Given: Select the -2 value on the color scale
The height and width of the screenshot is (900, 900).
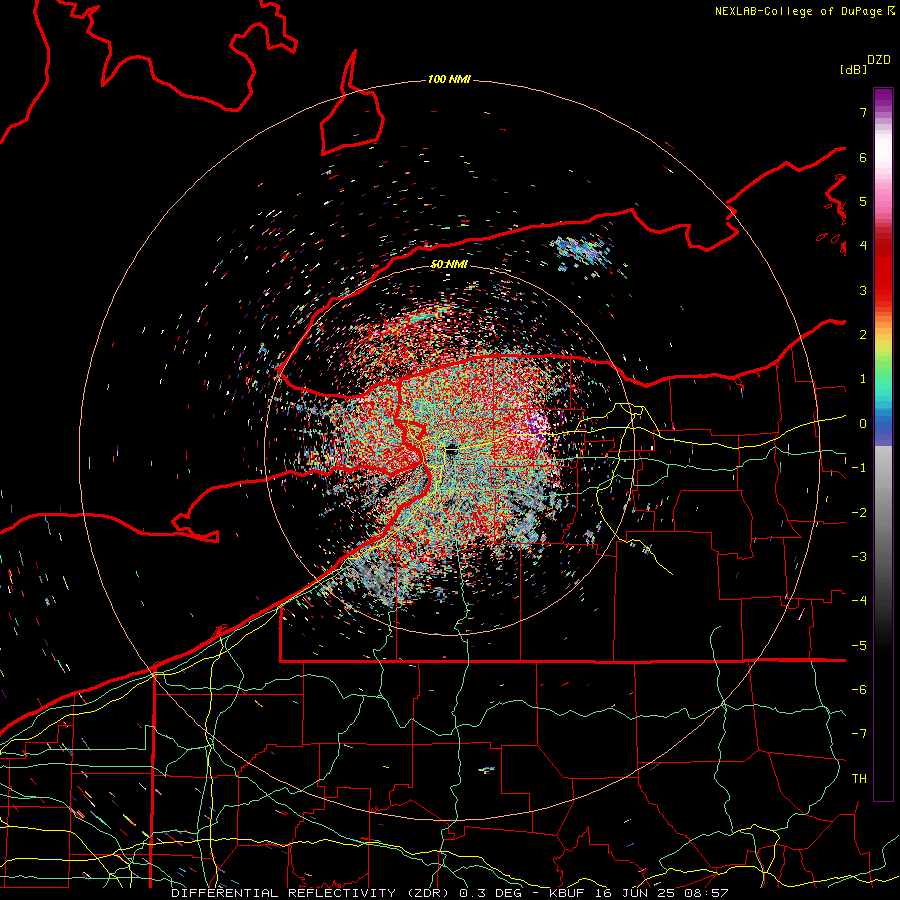Looking at the screenshot, I should point(859,513).
